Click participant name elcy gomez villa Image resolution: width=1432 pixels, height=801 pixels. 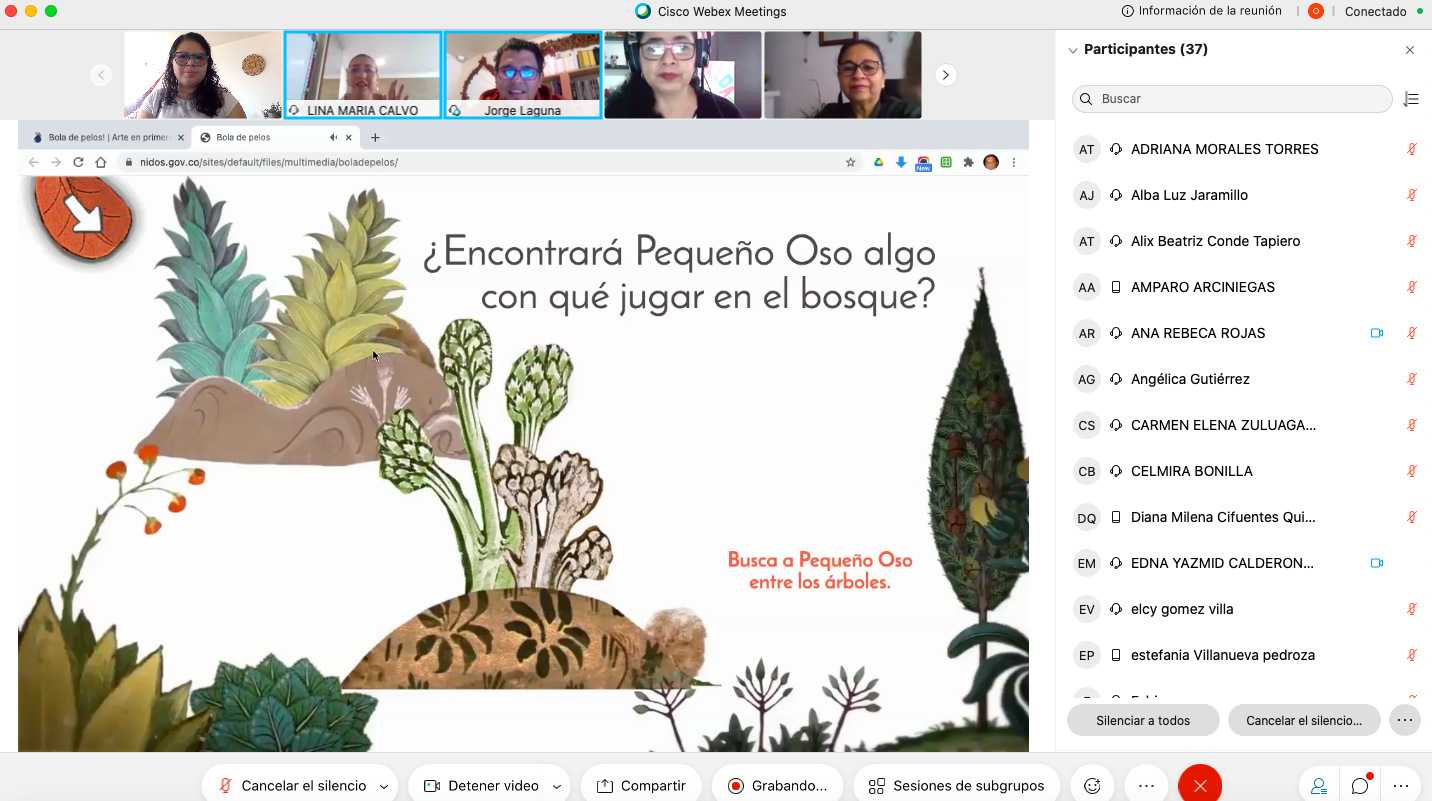pyautogui.click(x=1182, y=609)
